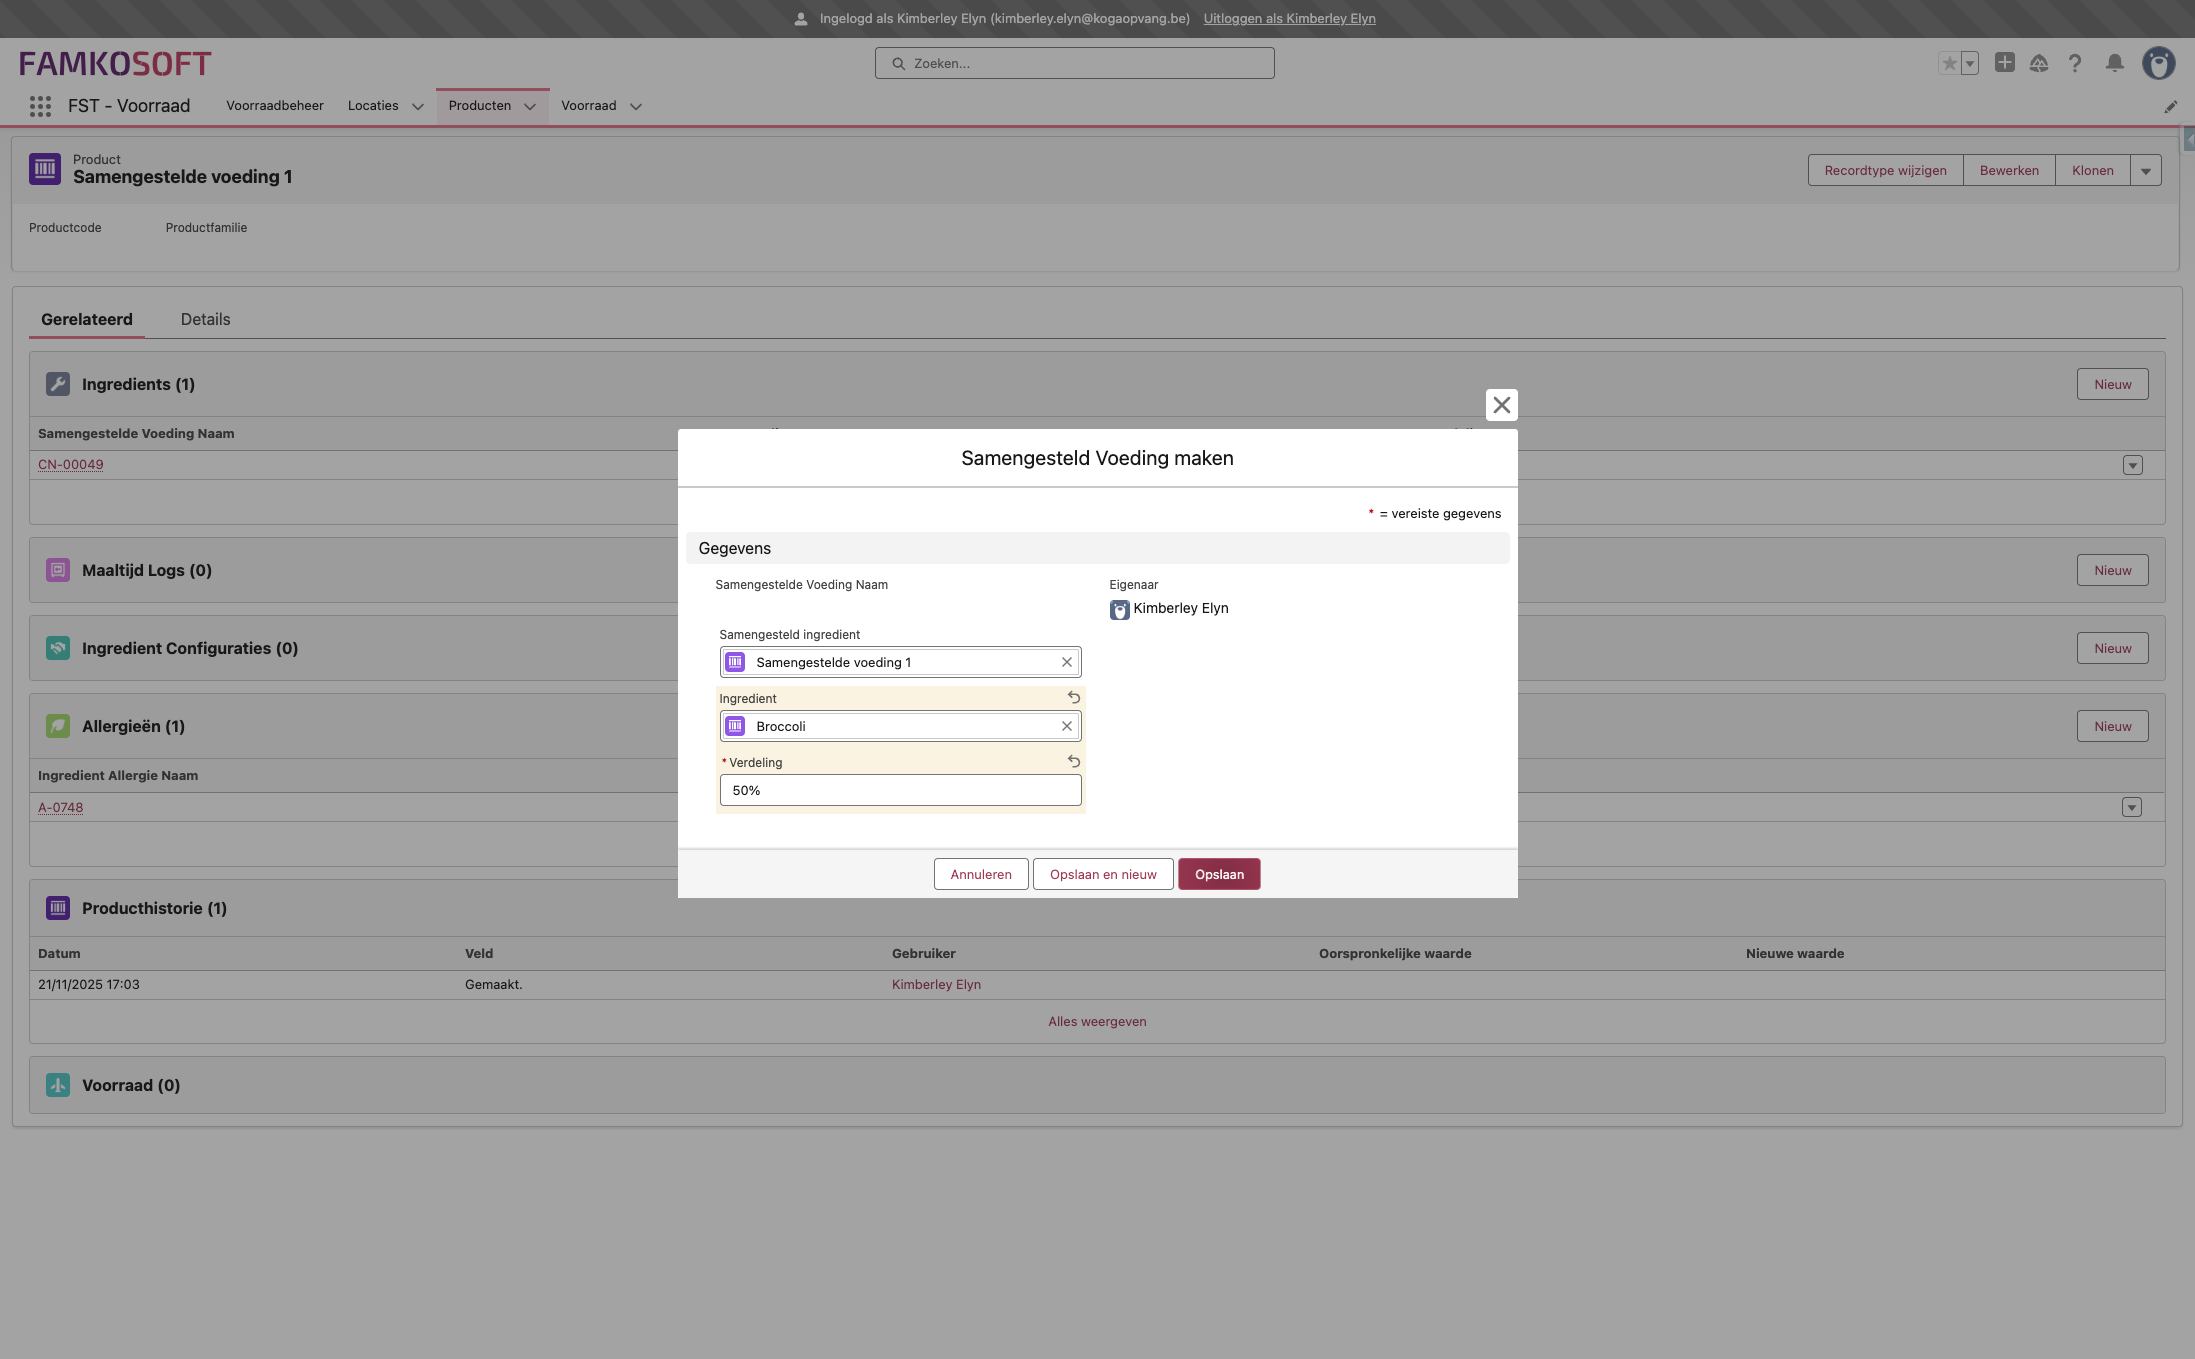
Task: Close the Samengesteld Voeding maken dialog
Action: click(x=1501, y=405)
